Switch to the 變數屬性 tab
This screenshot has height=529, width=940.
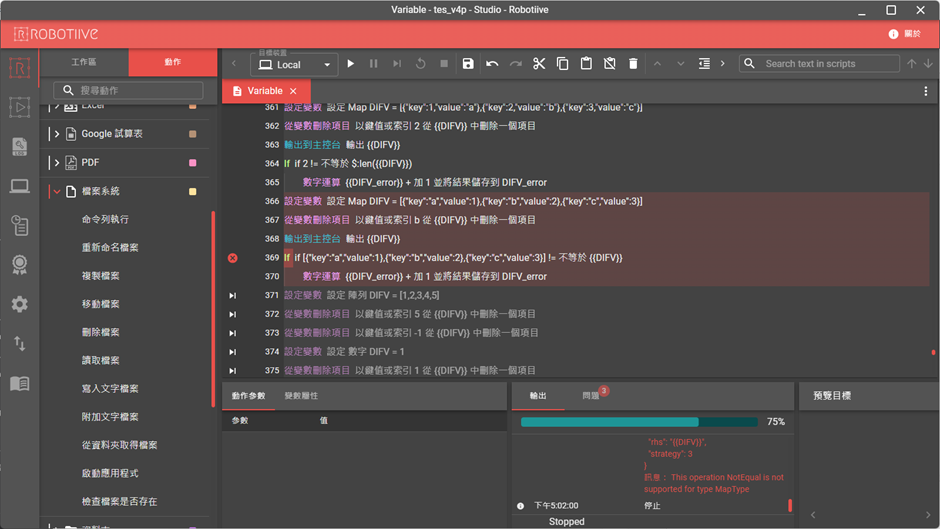pos(301,396)
